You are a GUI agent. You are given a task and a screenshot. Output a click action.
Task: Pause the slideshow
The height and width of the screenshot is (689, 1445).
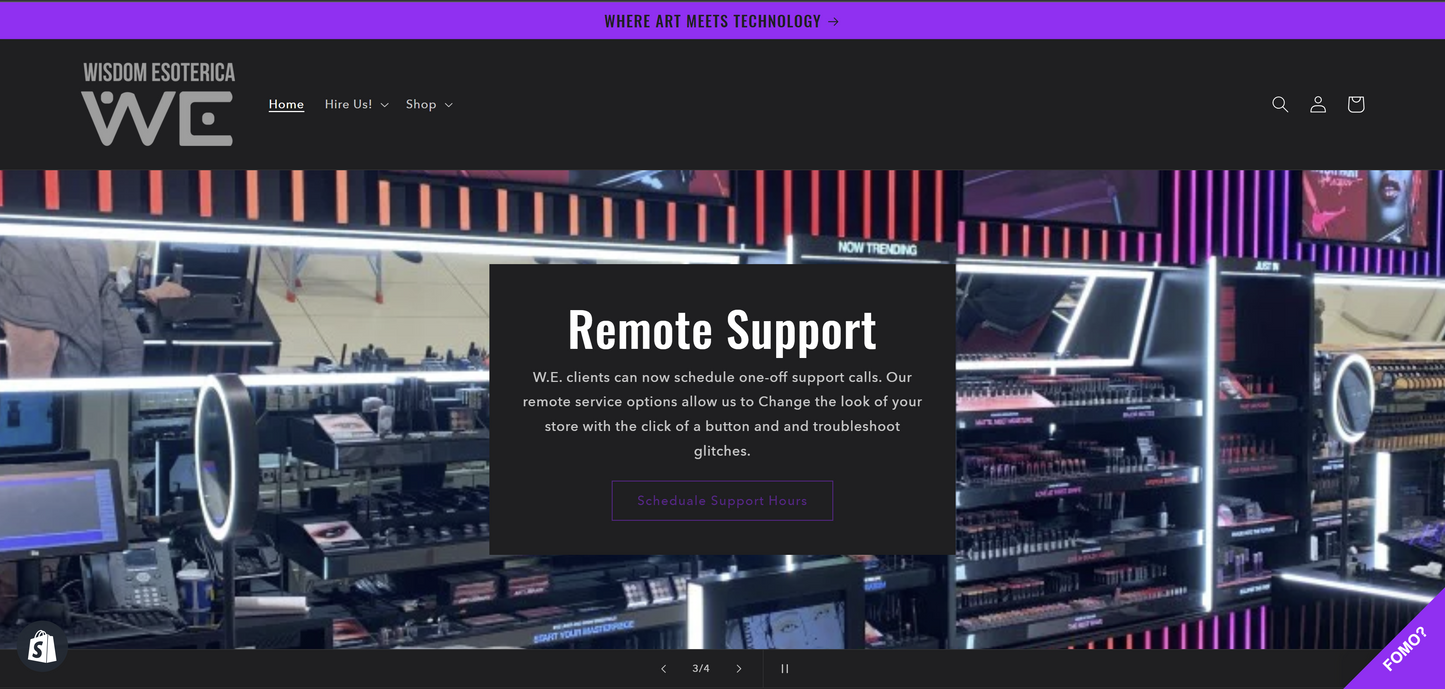(785, 669)
